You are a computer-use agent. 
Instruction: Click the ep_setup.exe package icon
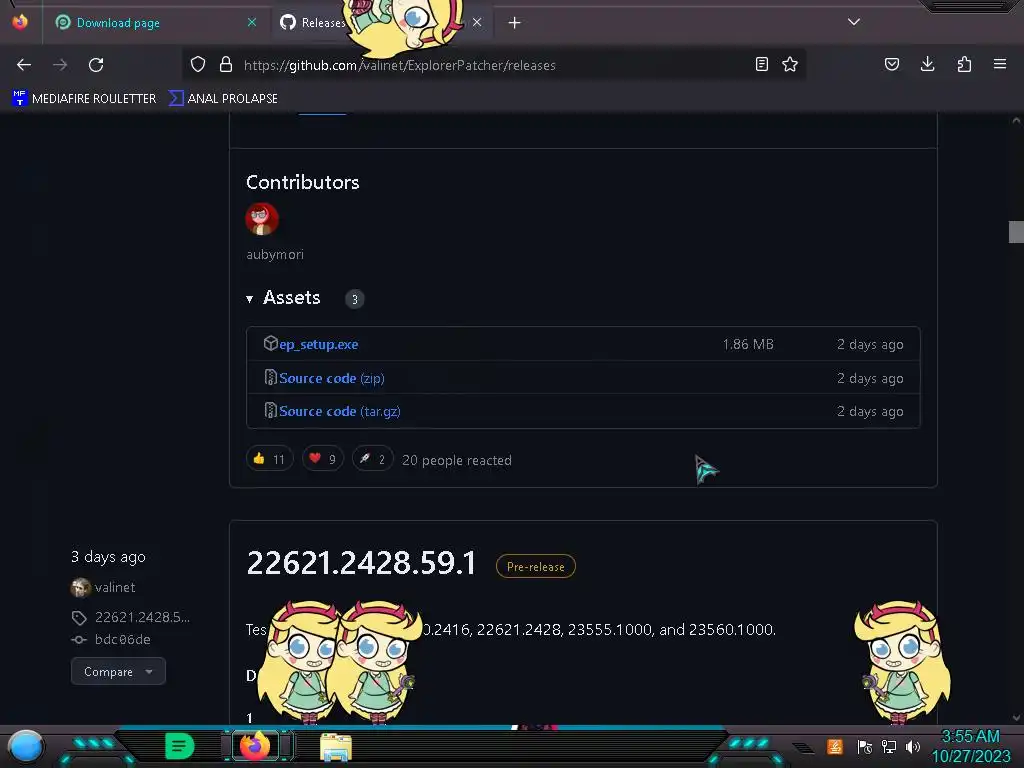pyautogui.click(x=270, y=343)
